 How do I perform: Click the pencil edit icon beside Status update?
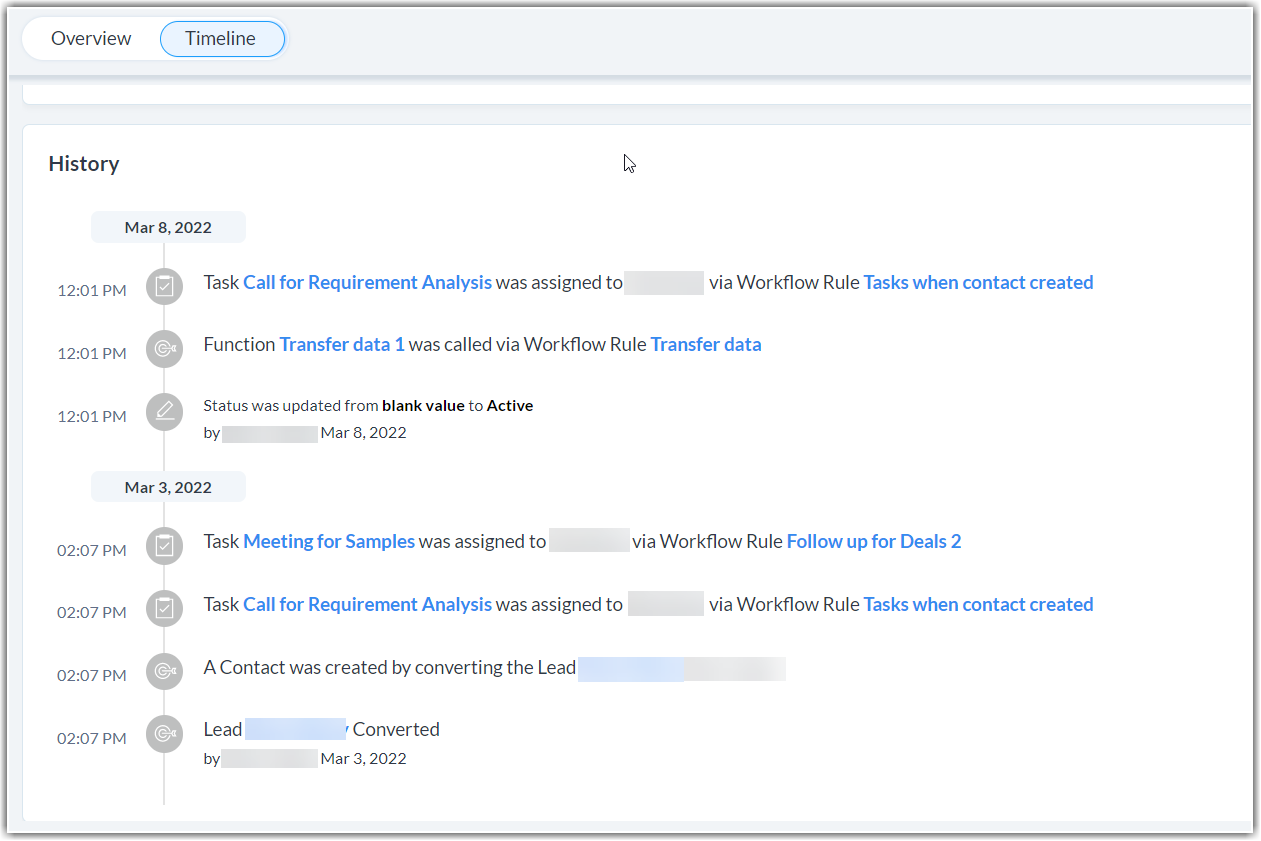(164, 411)
